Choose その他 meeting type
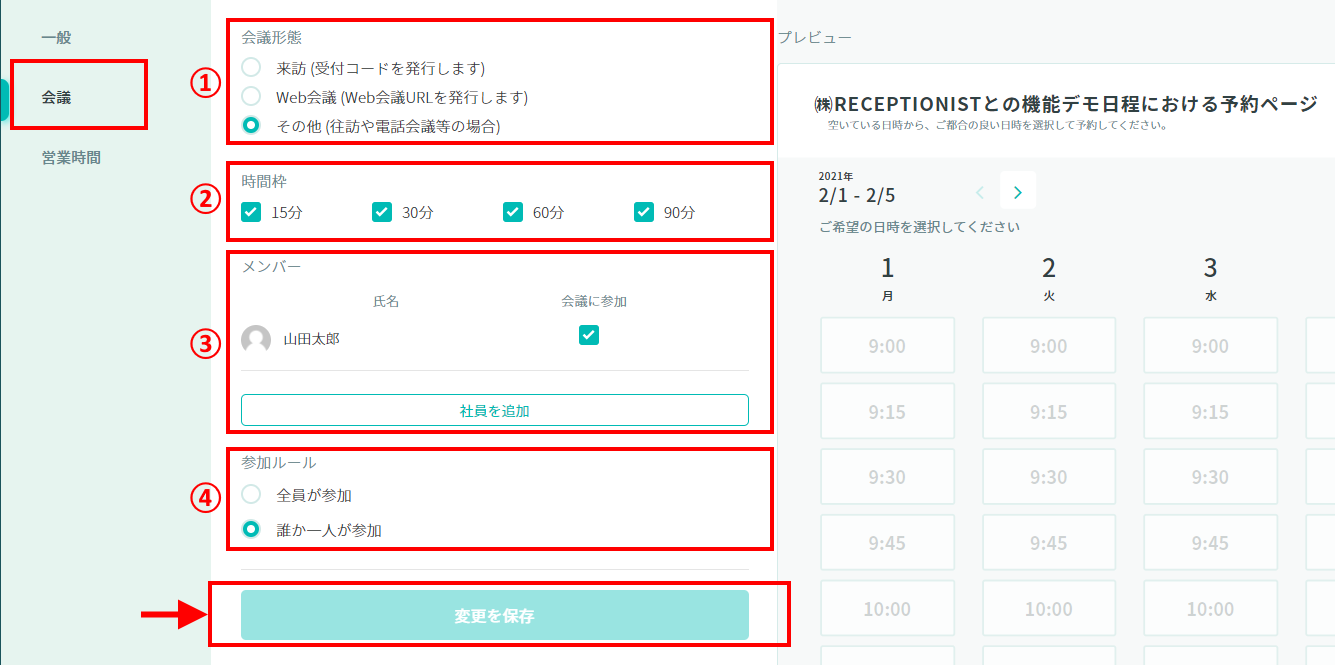 click(x=252, y=126)
